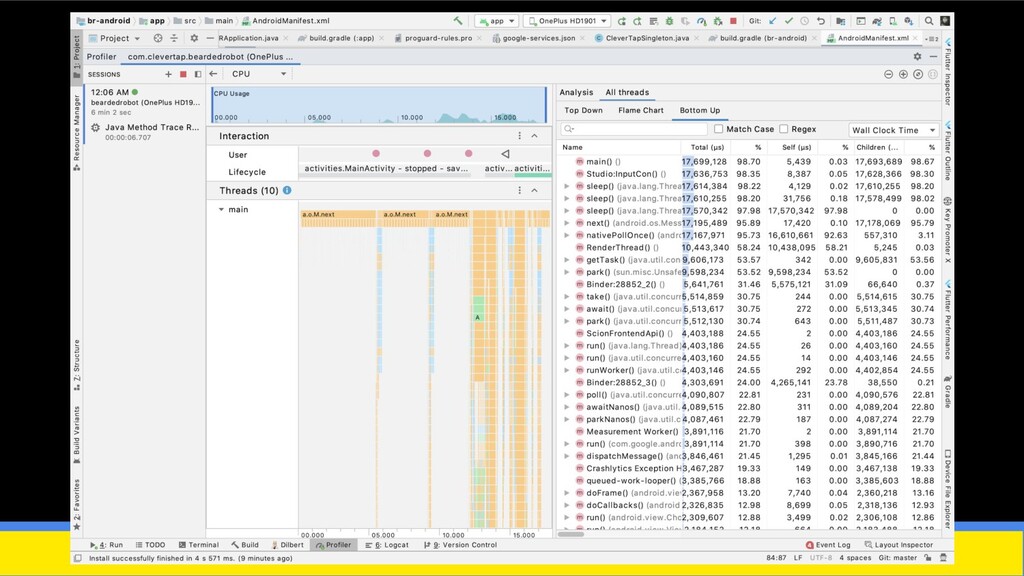Collapse the Sessions pane icon
The image size is (1024, 576).
point(198,74)
